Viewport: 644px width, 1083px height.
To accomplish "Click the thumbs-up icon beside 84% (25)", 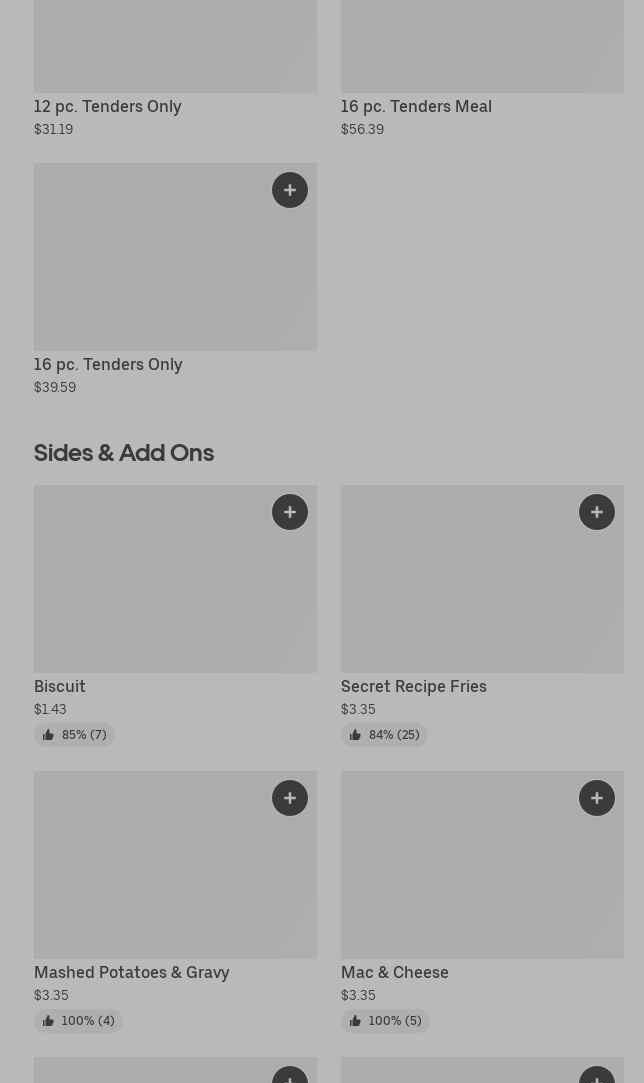I will click(355, 735).
